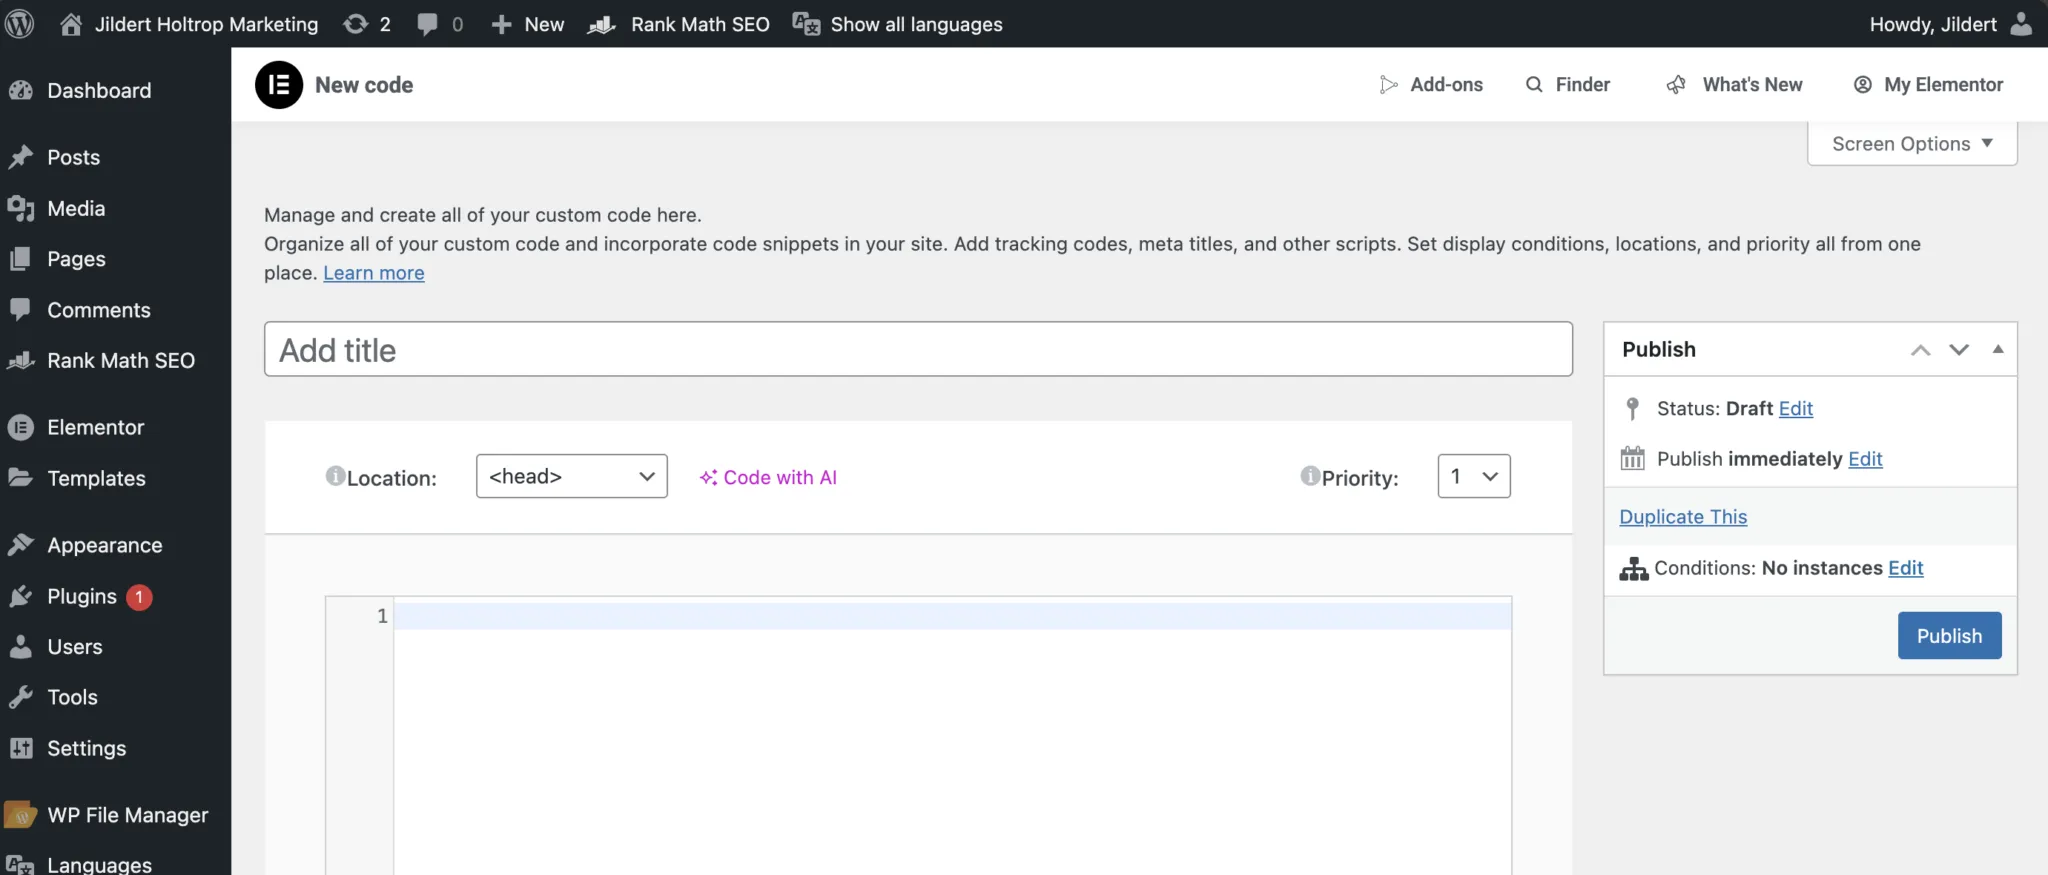Screen dimensions: 2048x875
Task: Click the comments bubble in admin bar
Action: [x=428, y=24]
